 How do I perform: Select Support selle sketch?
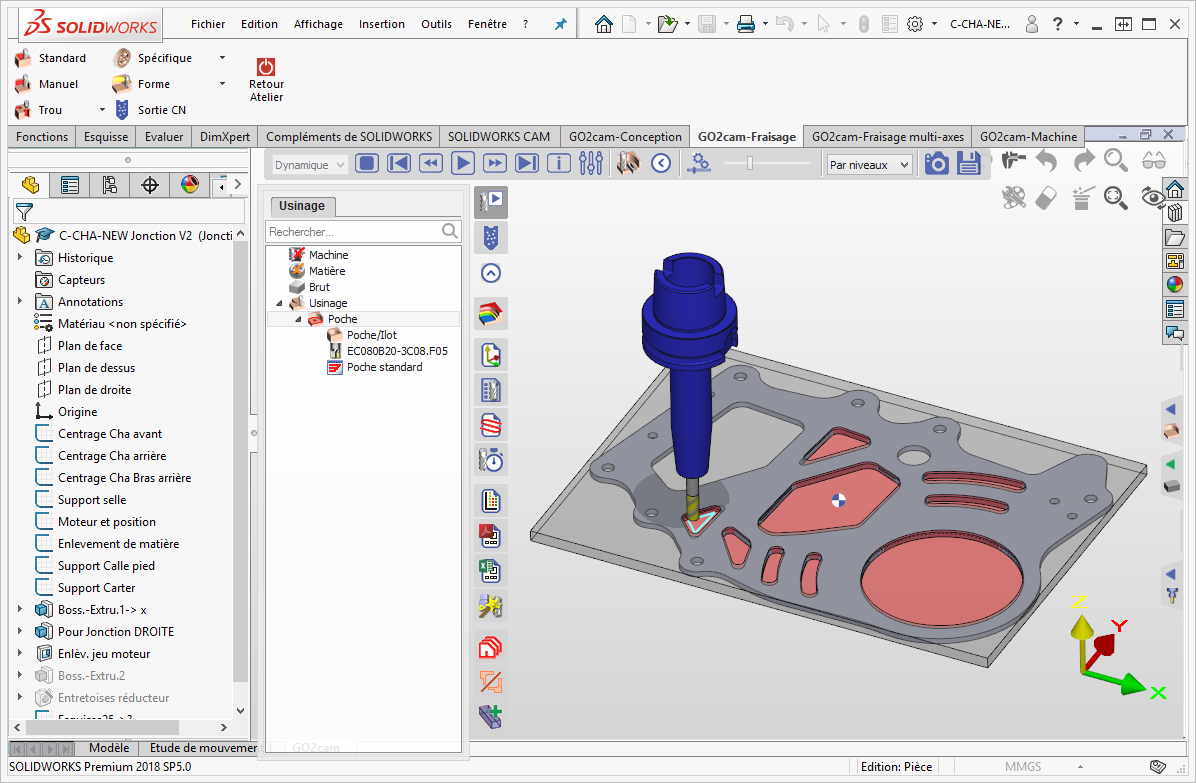(92, 500)
